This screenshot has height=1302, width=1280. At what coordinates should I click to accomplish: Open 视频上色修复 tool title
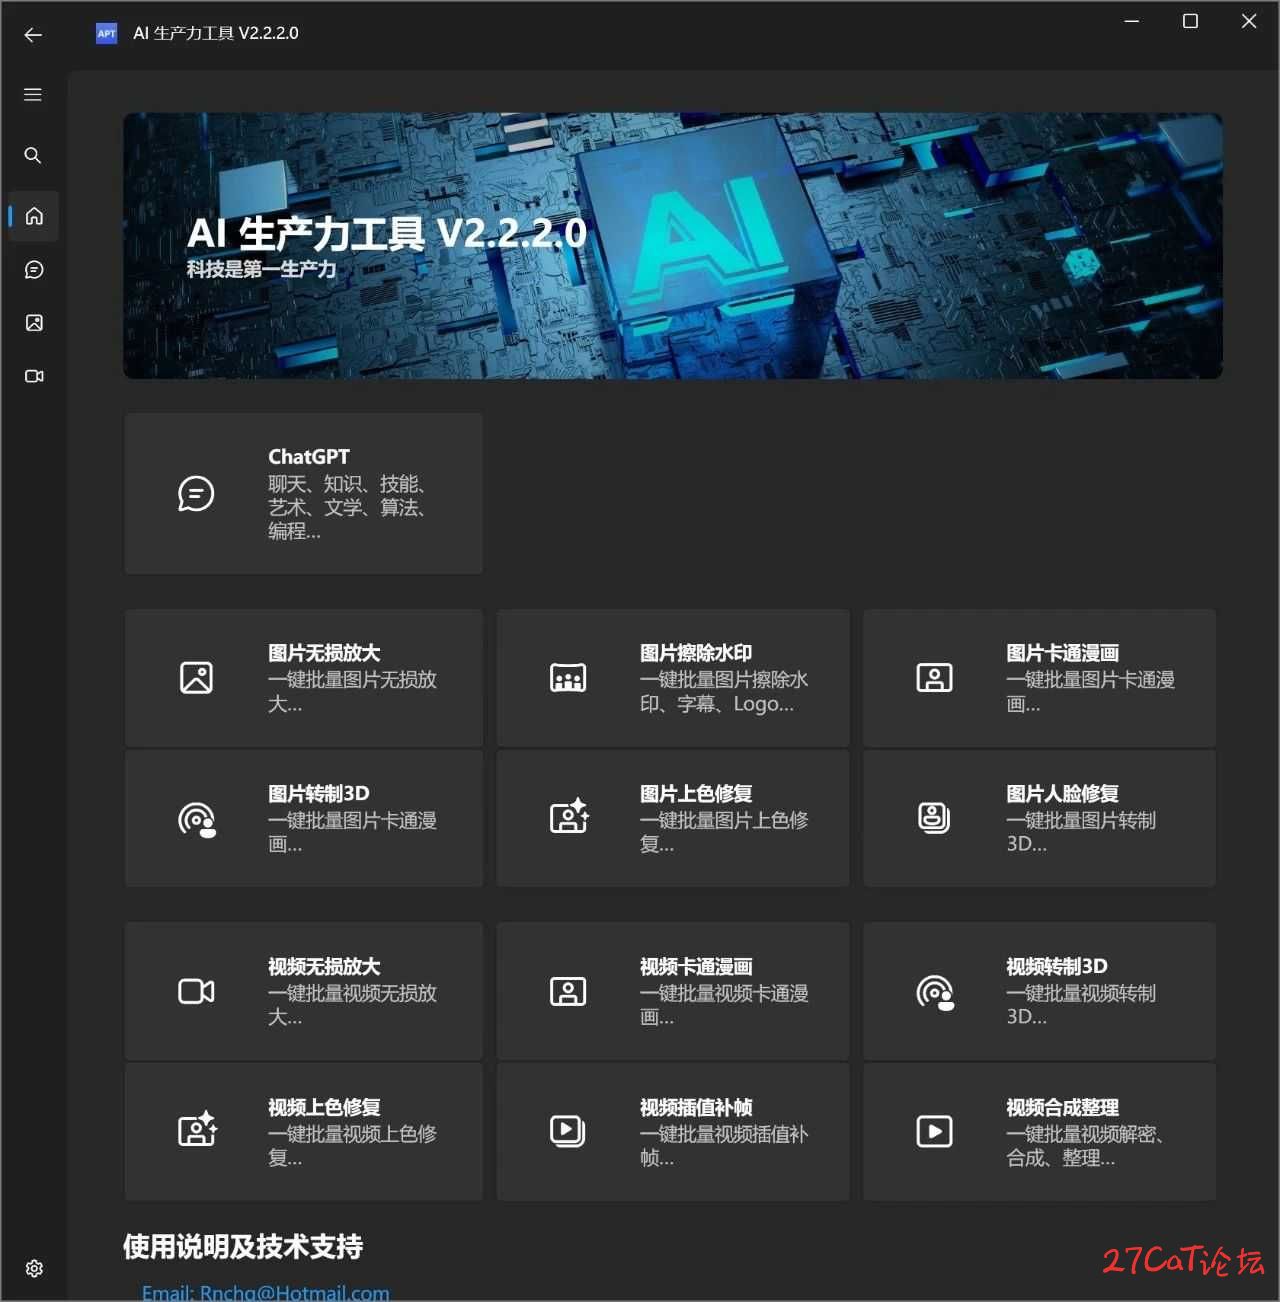click(x=324, y=1108)
